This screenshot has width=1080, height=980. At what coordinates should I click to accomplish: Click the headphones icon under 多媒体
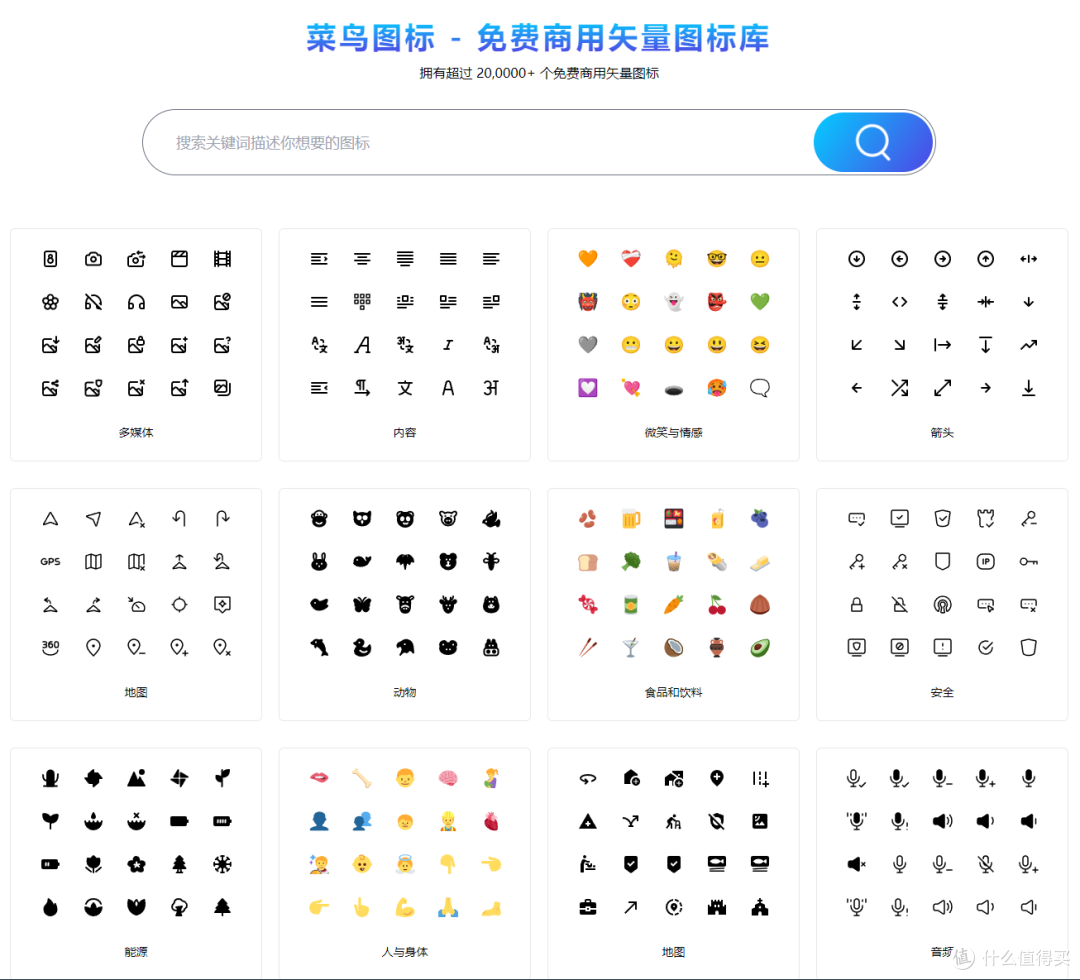point(136,301)
